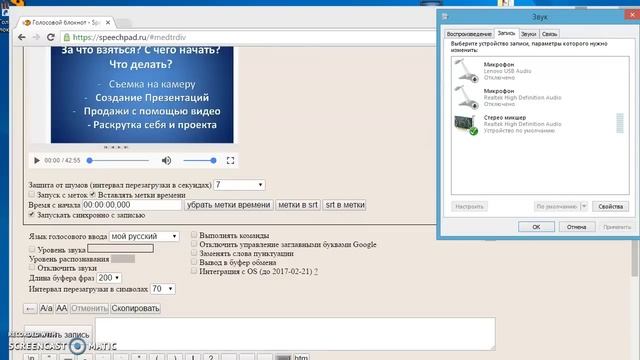
Task: Click убрать метки времени button
Action: [229, 205]
